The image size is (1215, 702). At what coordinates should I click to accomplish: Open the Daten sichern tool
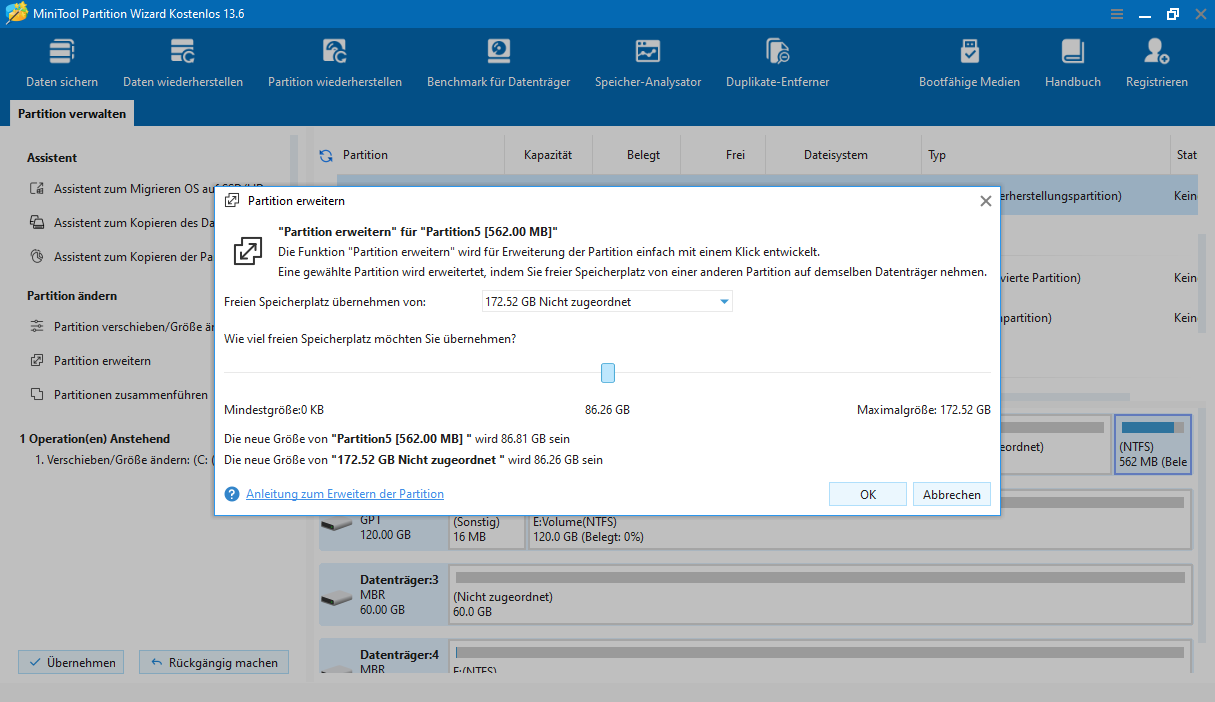(62, 64)
